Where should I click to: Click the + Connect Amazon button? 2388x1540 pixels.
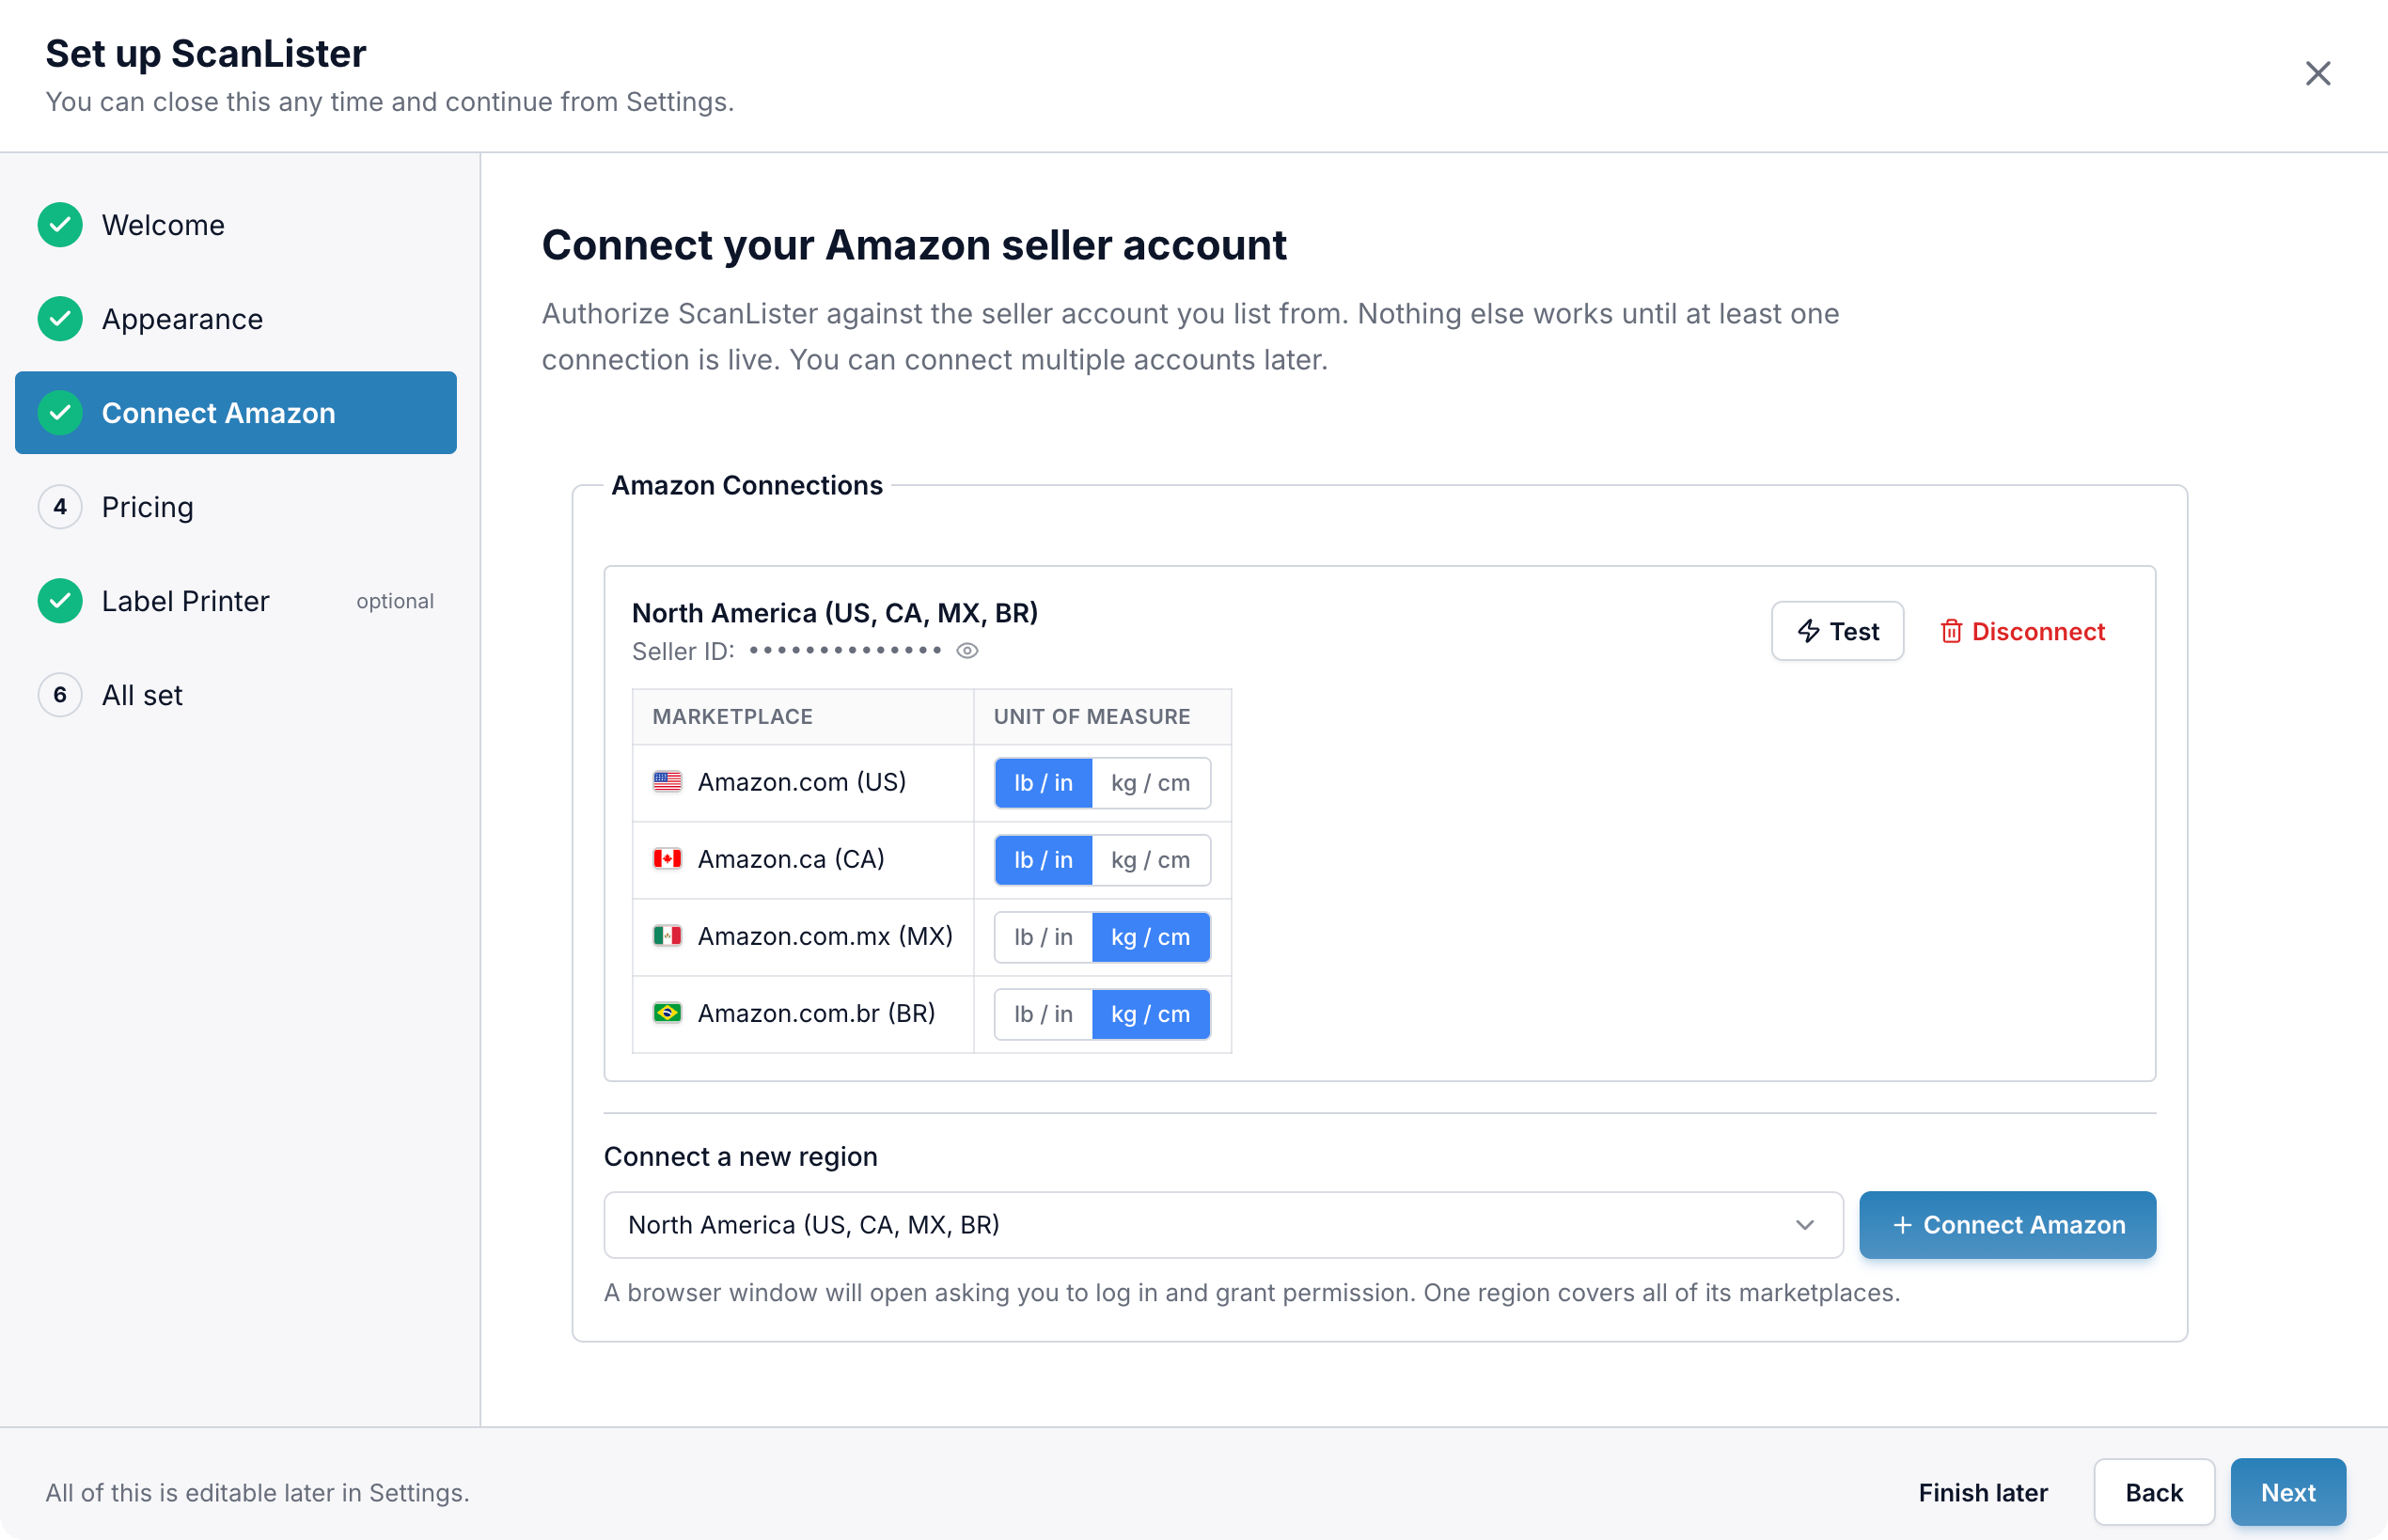coord(2007,1225)
